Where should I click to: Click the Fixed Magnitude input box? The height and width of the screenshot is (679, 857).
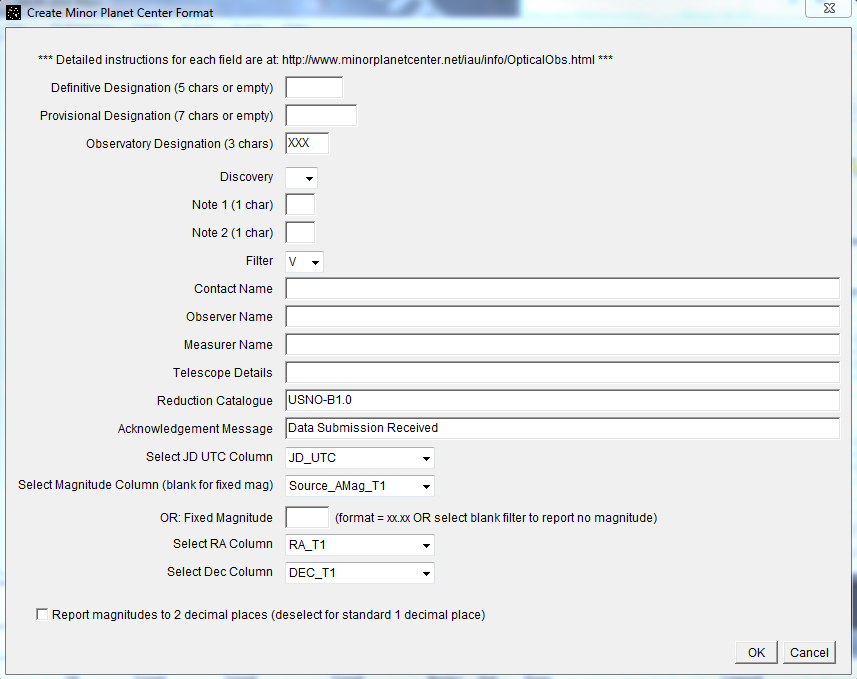[x=307, y=518]
